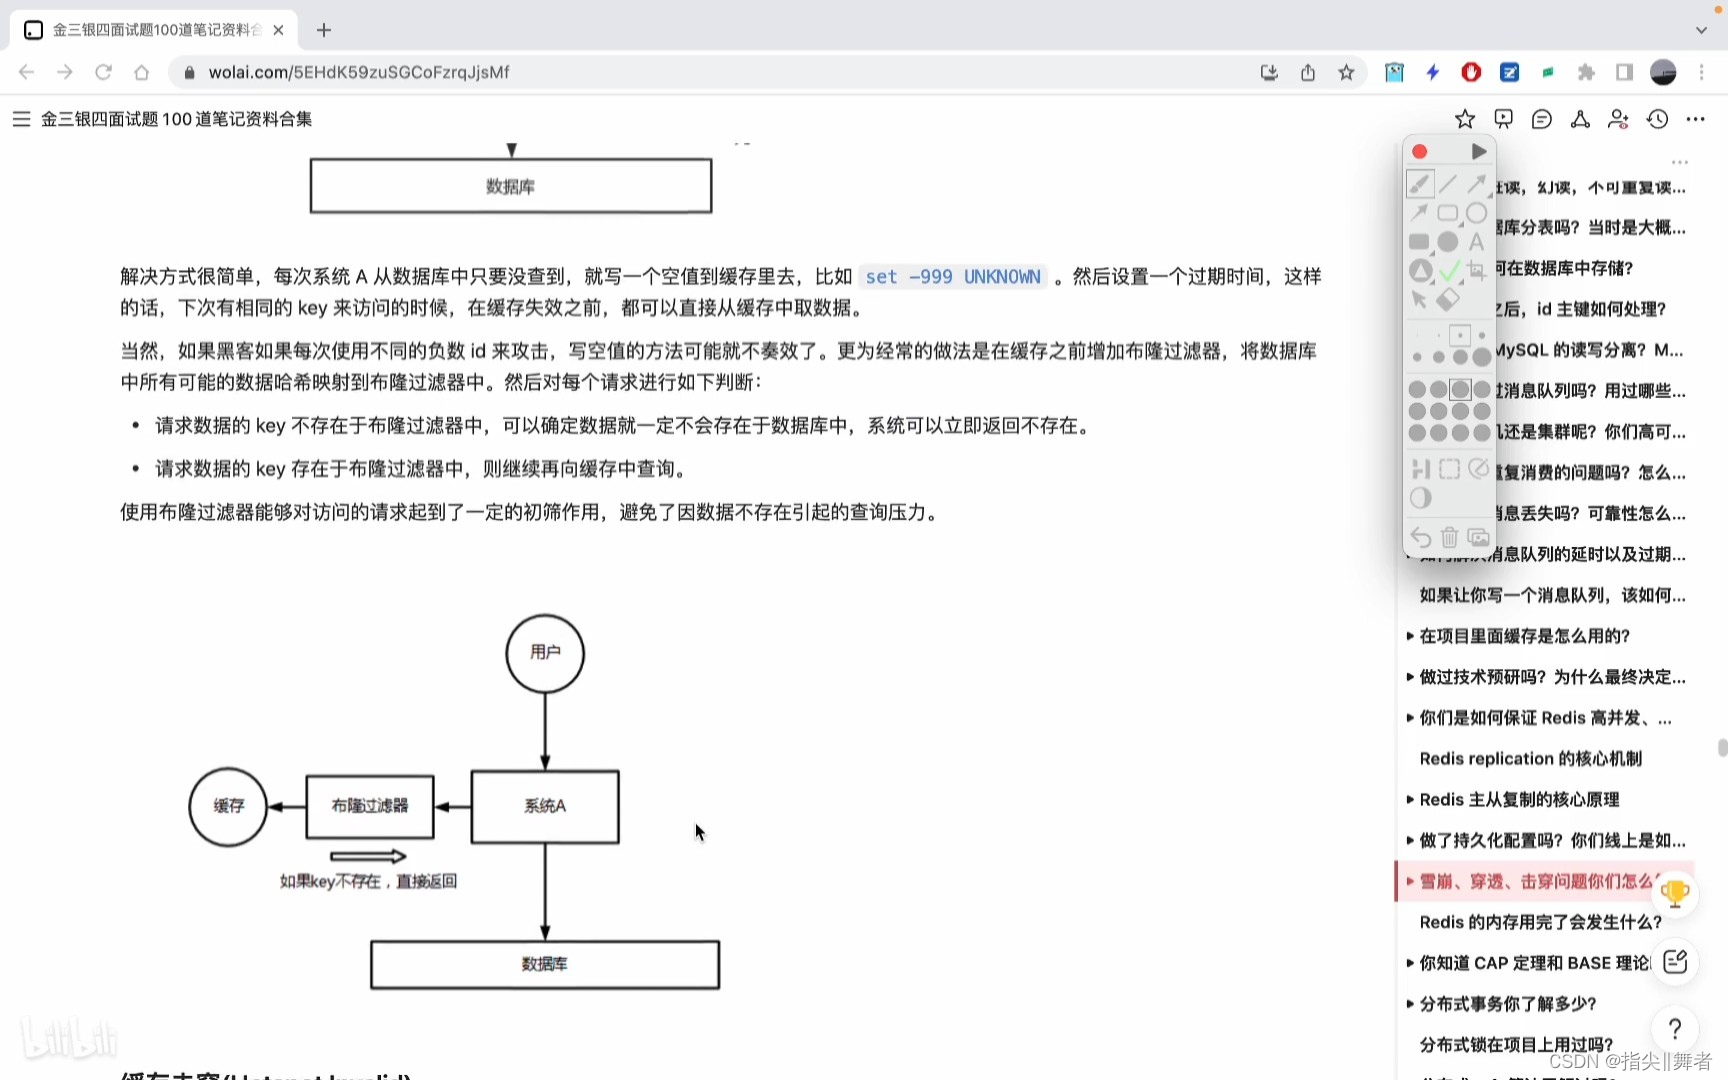Expand '你知道 CAP 定理和 BASE 理论' outline item

tap(1410, 963)
